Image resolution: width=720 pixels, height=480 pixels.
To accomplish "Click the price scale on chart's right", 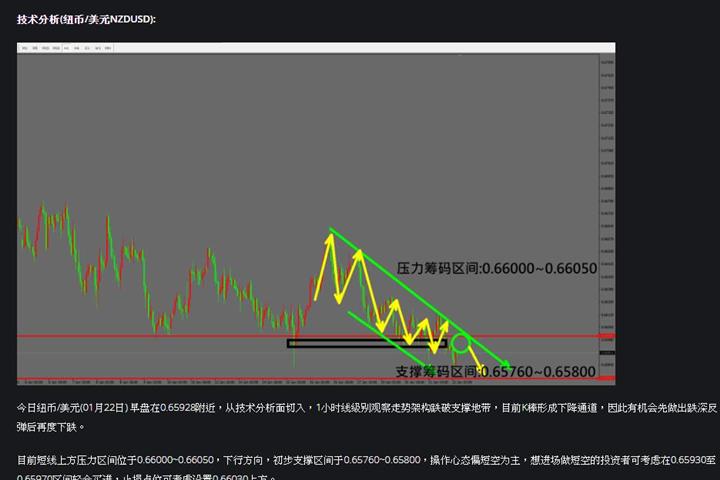I will click(x=608, y=216).
